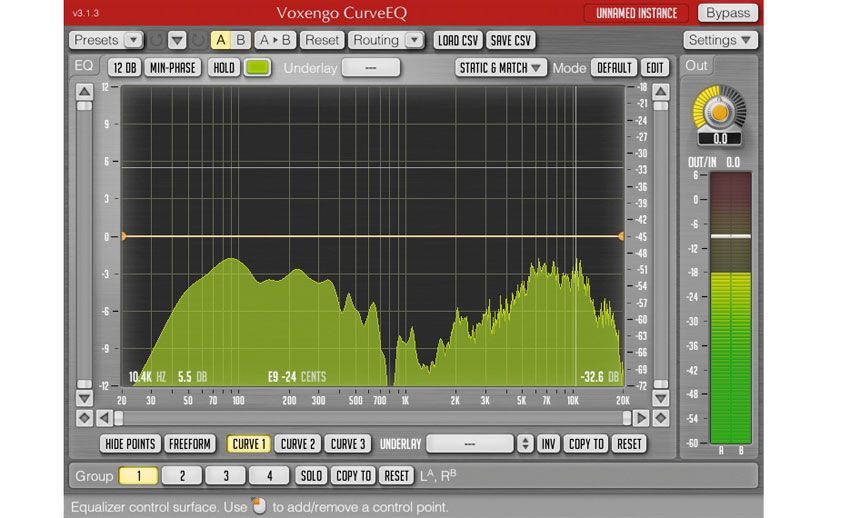Click the Out gain knob

[719, 112]
